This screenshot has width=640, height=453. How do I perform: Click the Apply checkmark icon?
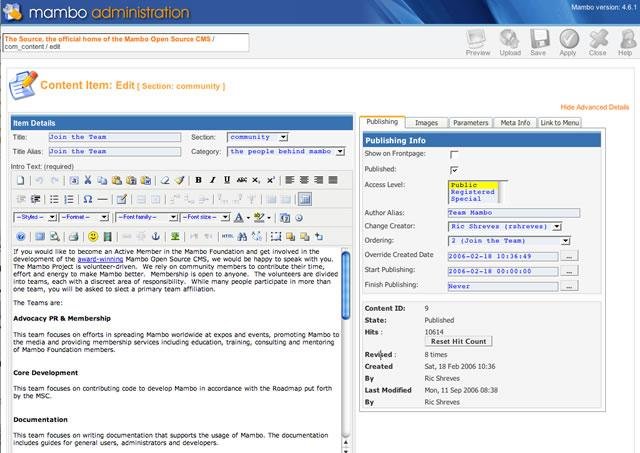[x=569, y=40]
